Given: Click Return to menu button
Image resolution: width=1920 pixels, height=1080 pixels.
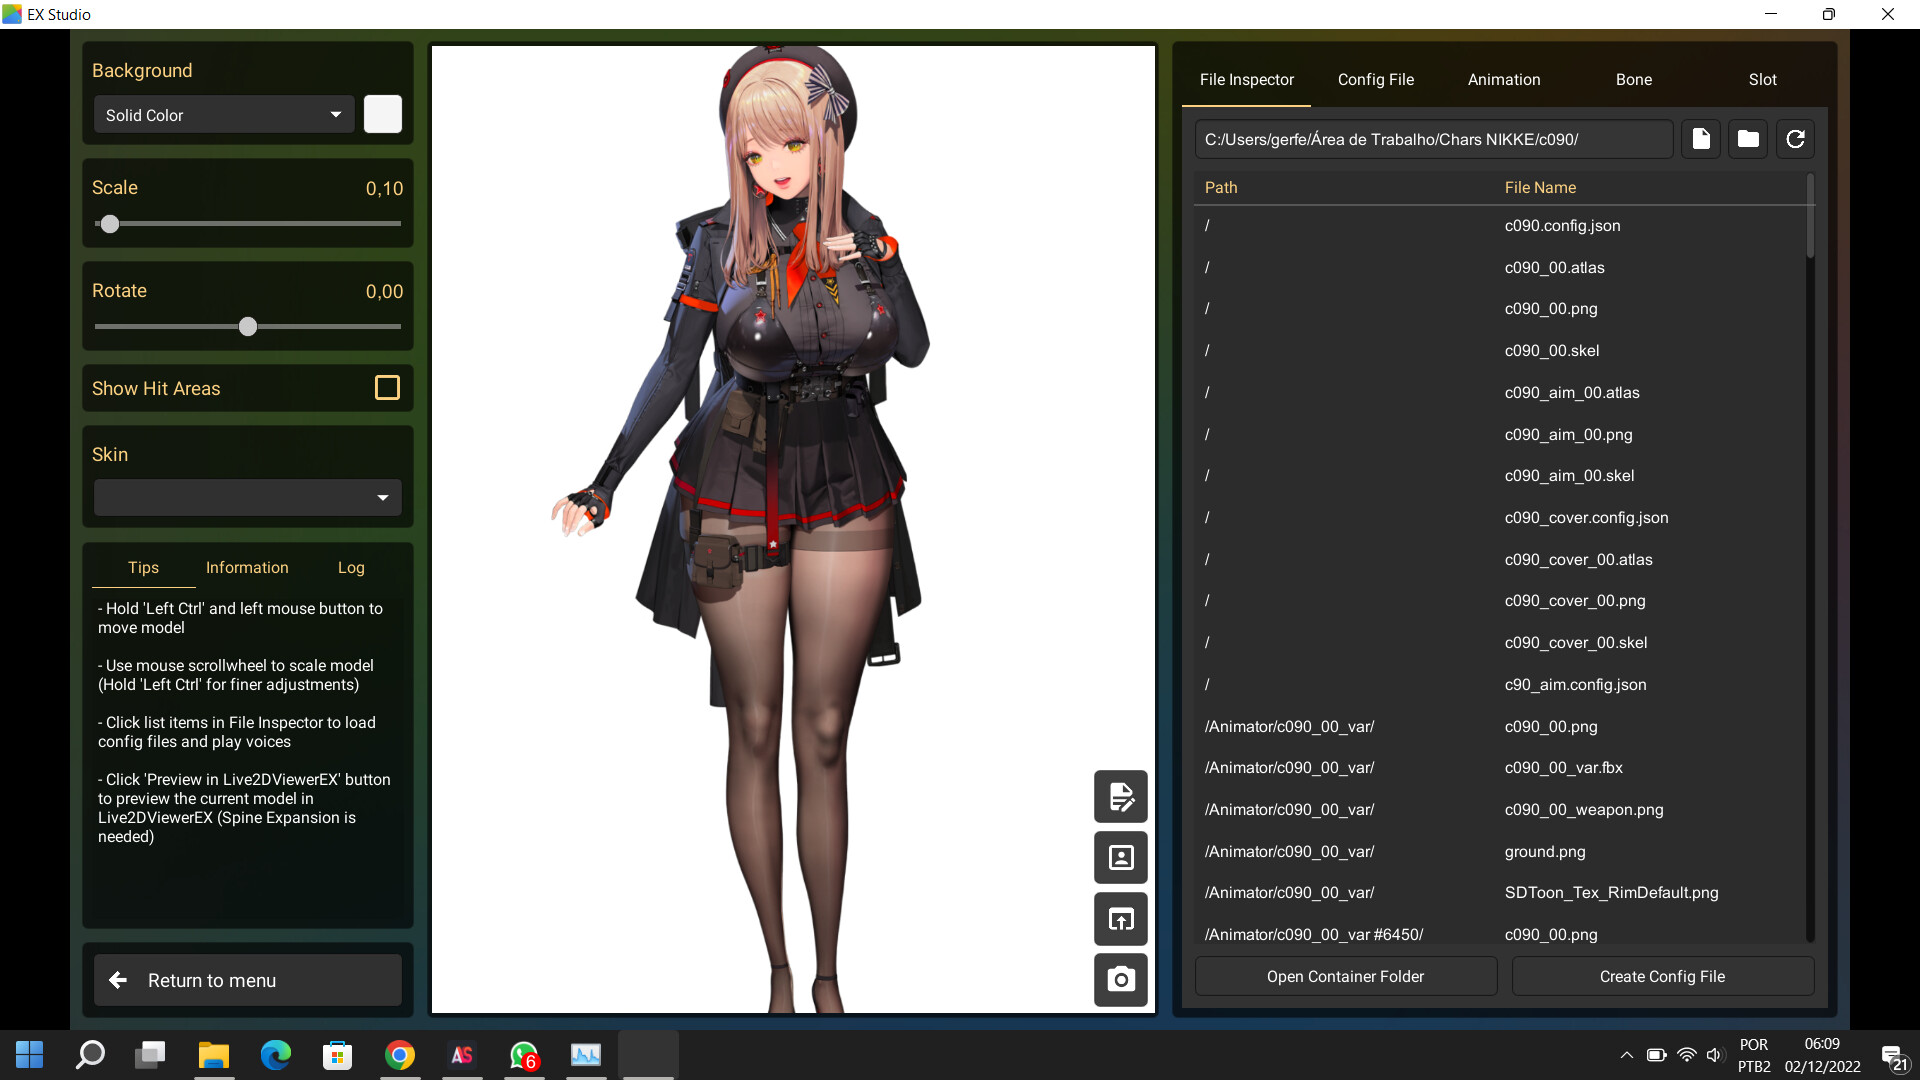Looking at the screenshot, I should click(248, 980).
